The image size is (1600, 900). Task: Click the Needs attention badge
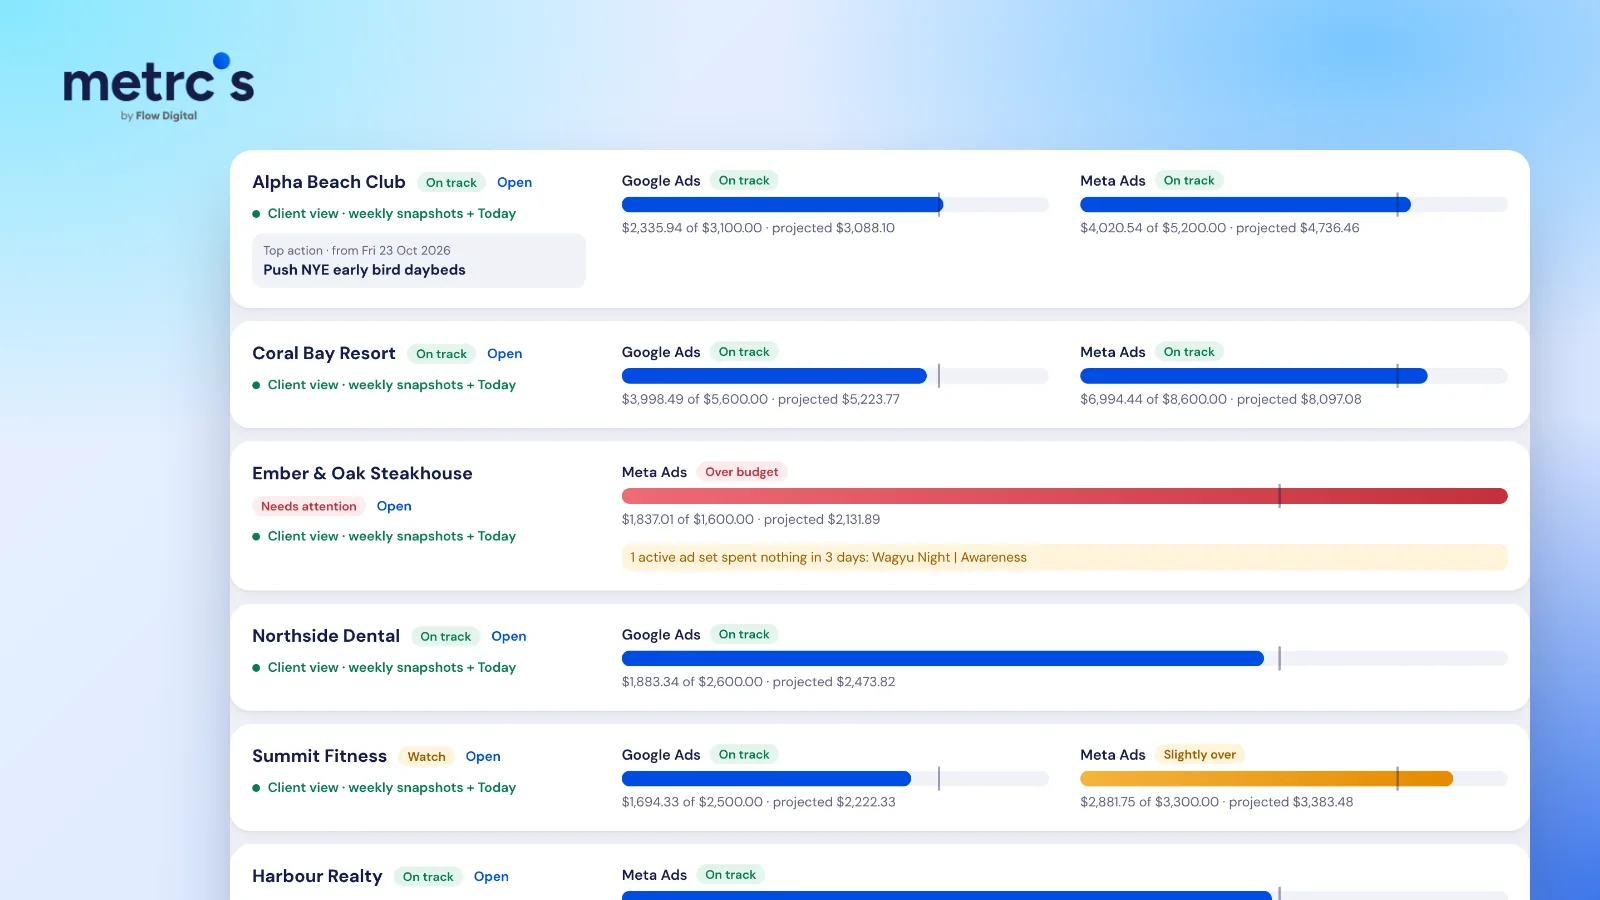[309, 506]
